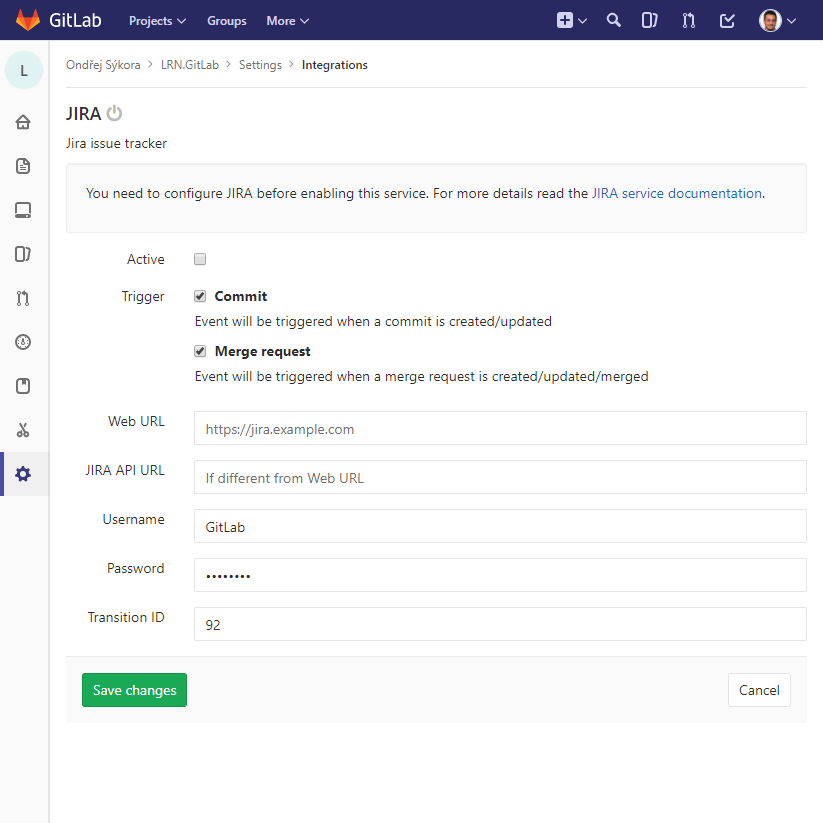Click Settings breadcrumb link
The image size is (823, 823).
[260, 65]
